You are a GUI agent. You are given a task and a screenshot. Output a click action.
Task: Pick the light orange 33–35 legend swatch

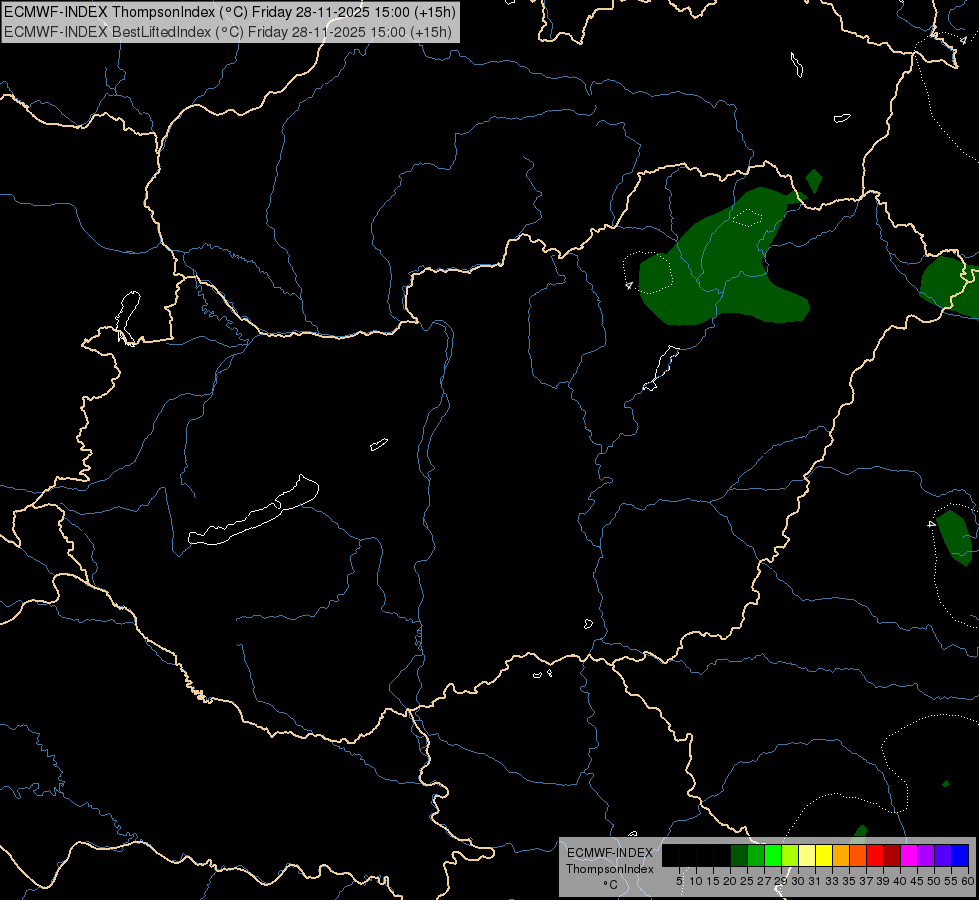[x=840, y=855]
